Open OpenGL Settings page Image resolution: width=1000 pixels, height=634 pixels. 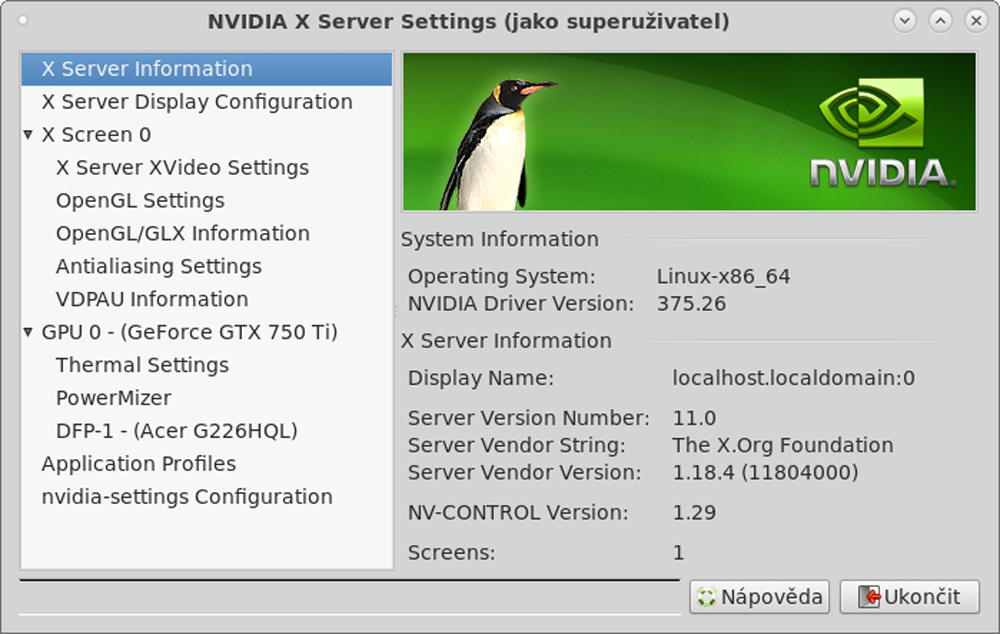click(207, 201)
